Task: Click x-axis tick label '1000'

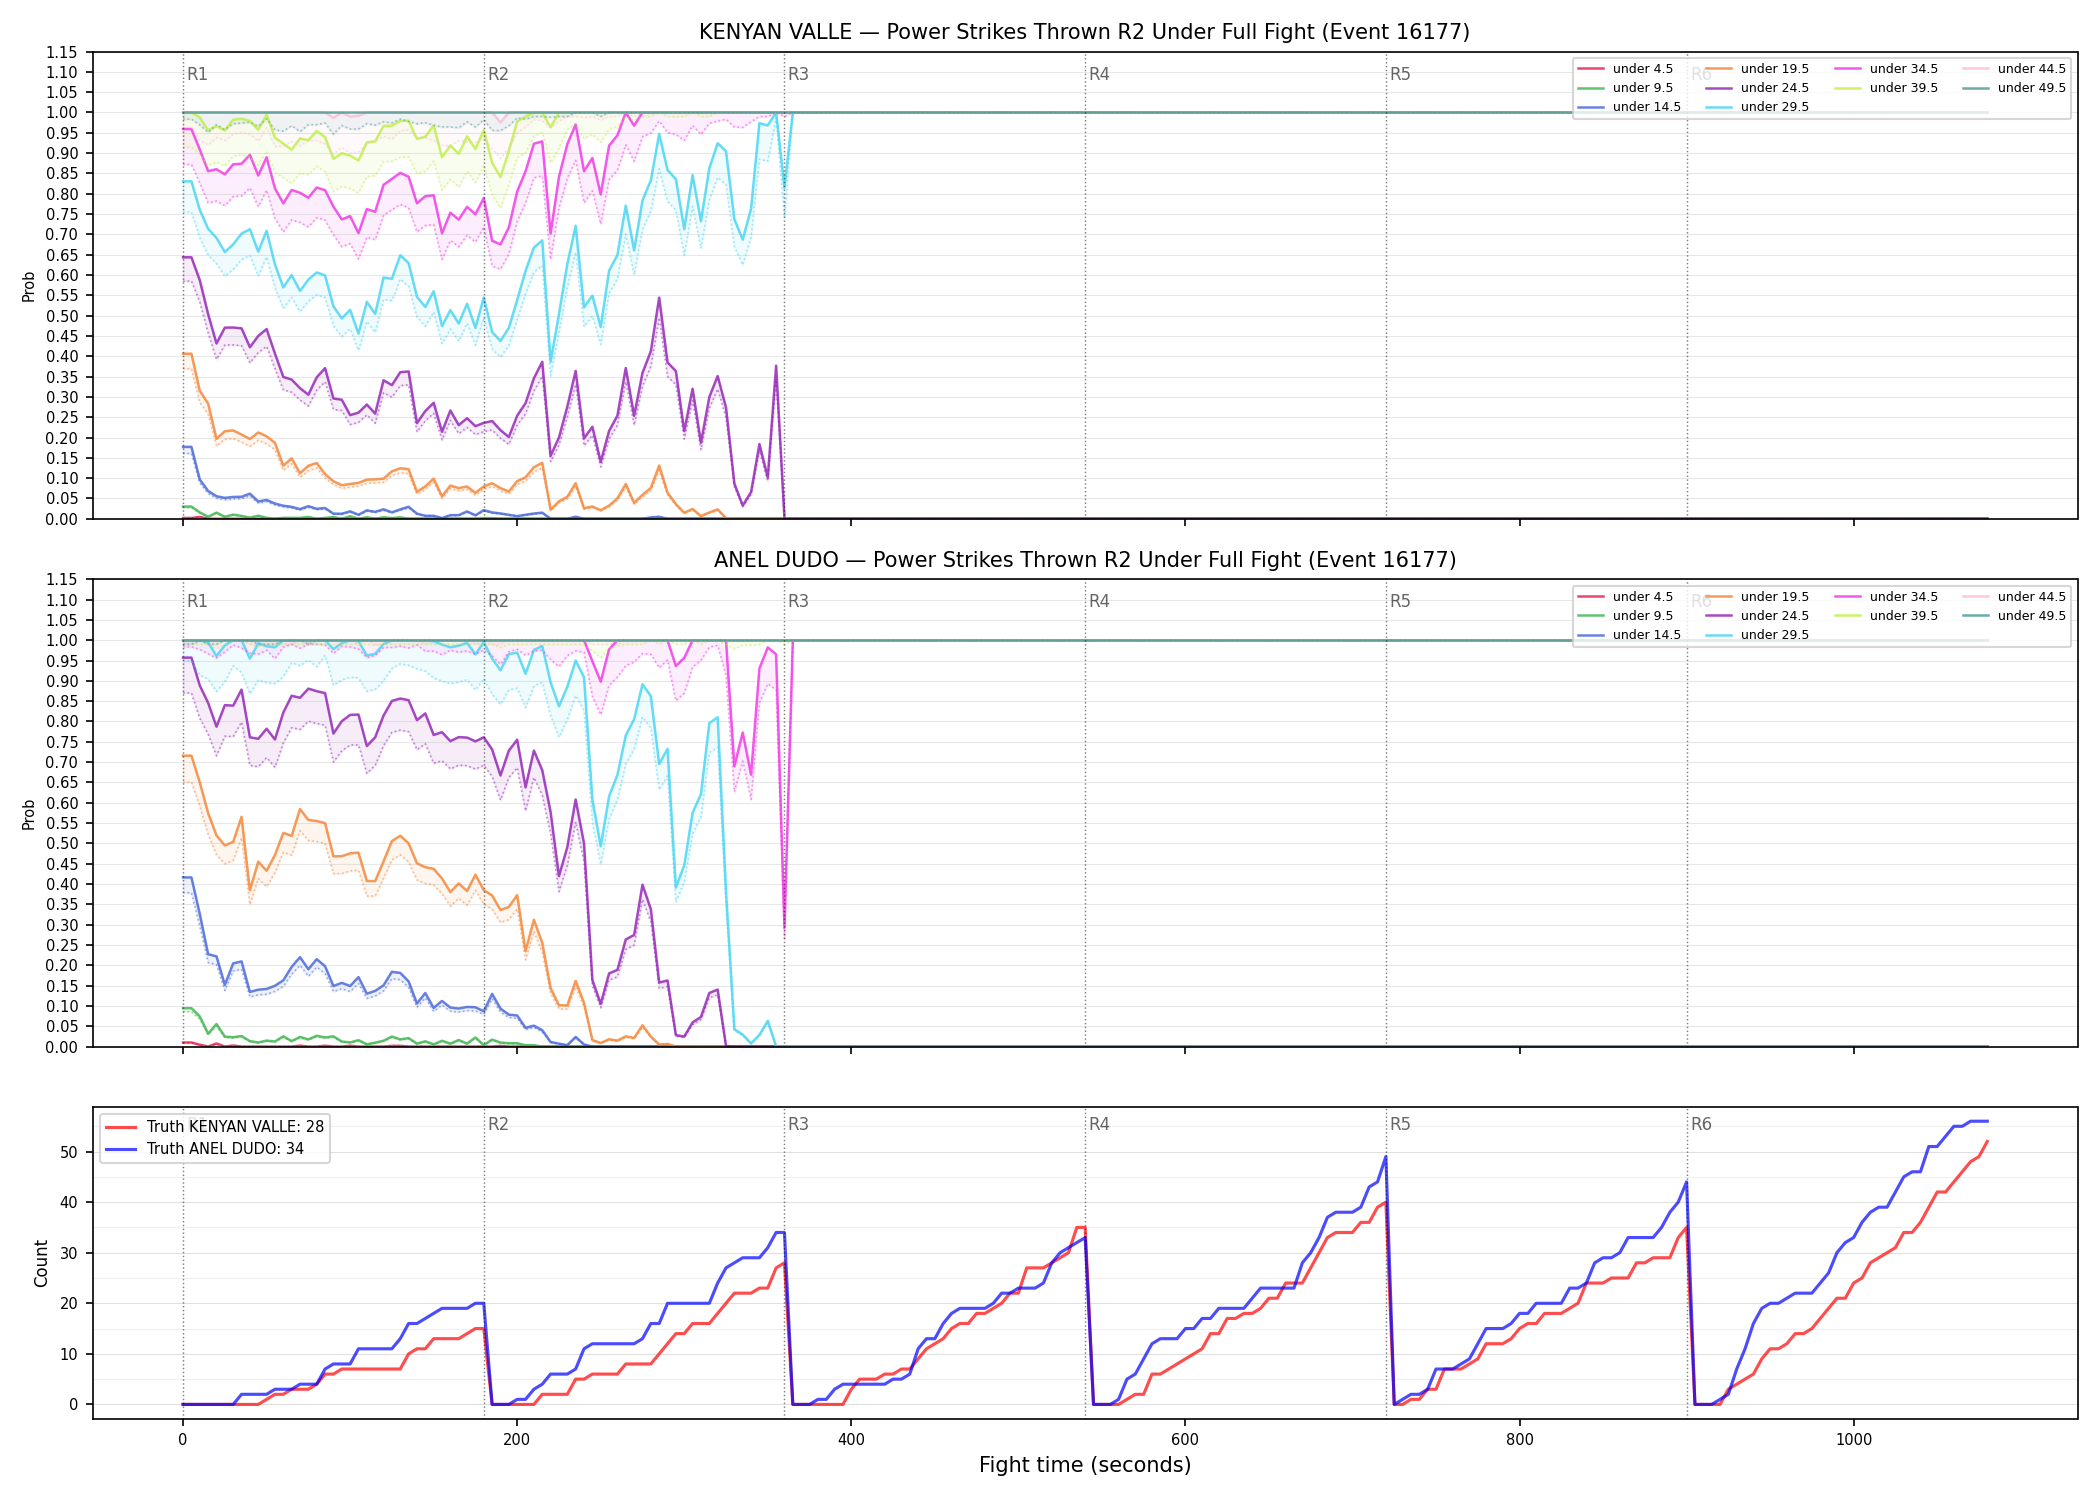Action: pyautogui.click(x=1854, y=1440)
